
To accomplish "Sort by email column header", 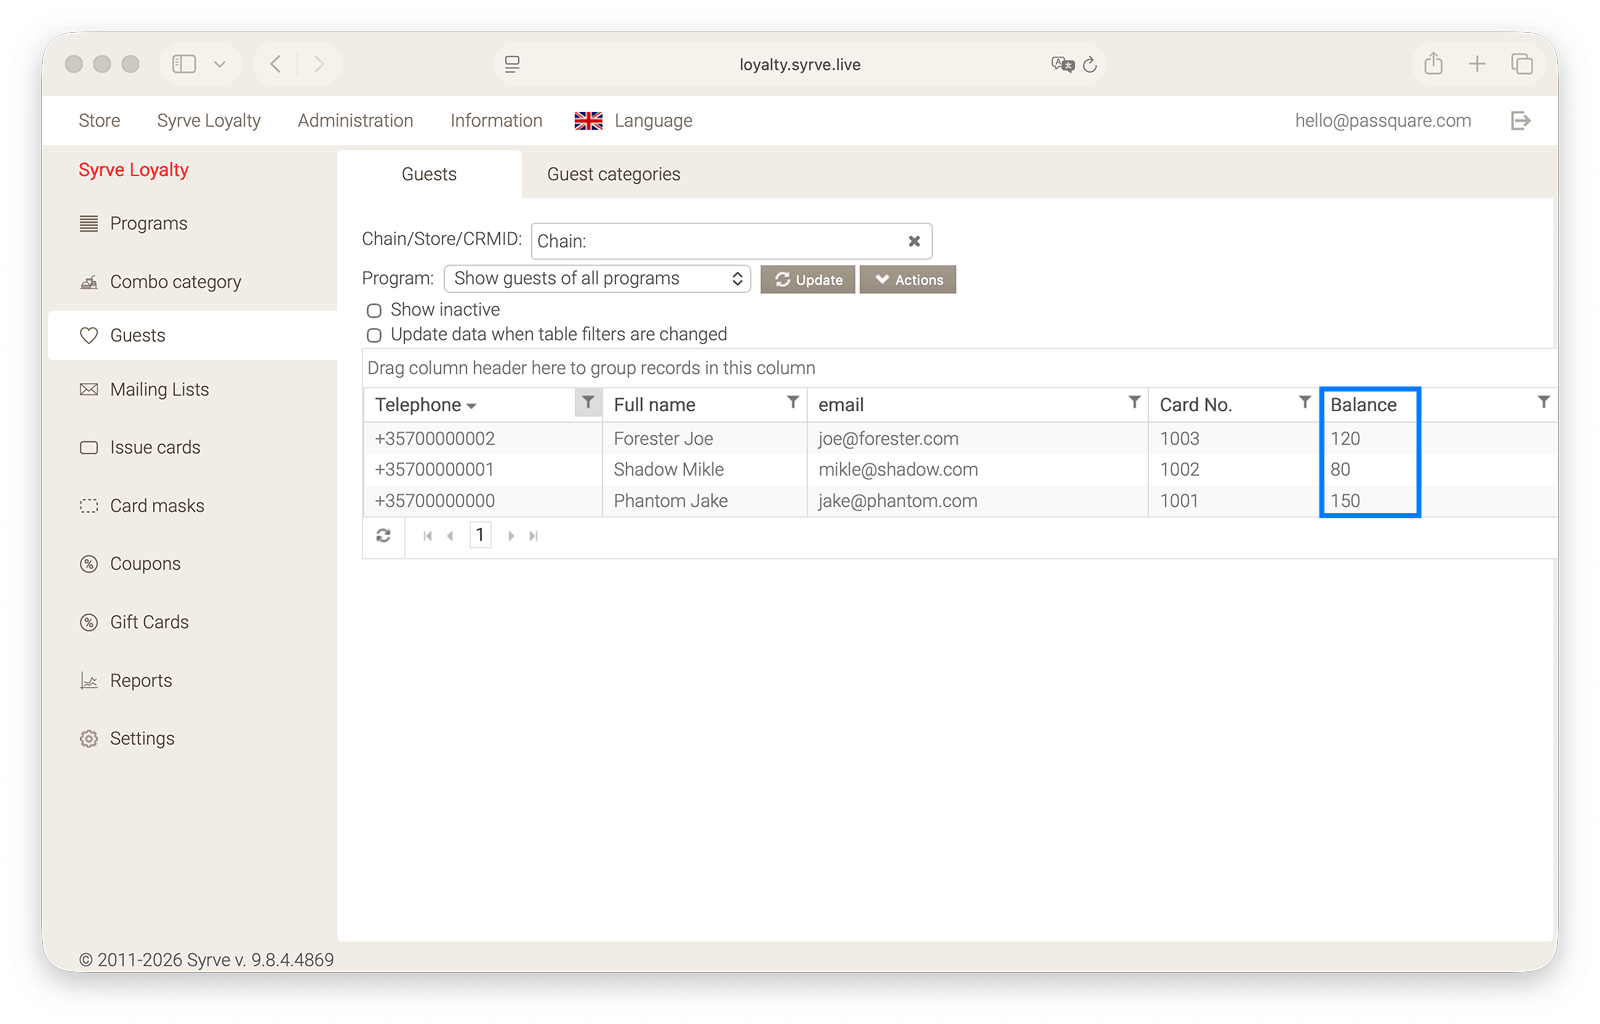I will tap(841, 405).
